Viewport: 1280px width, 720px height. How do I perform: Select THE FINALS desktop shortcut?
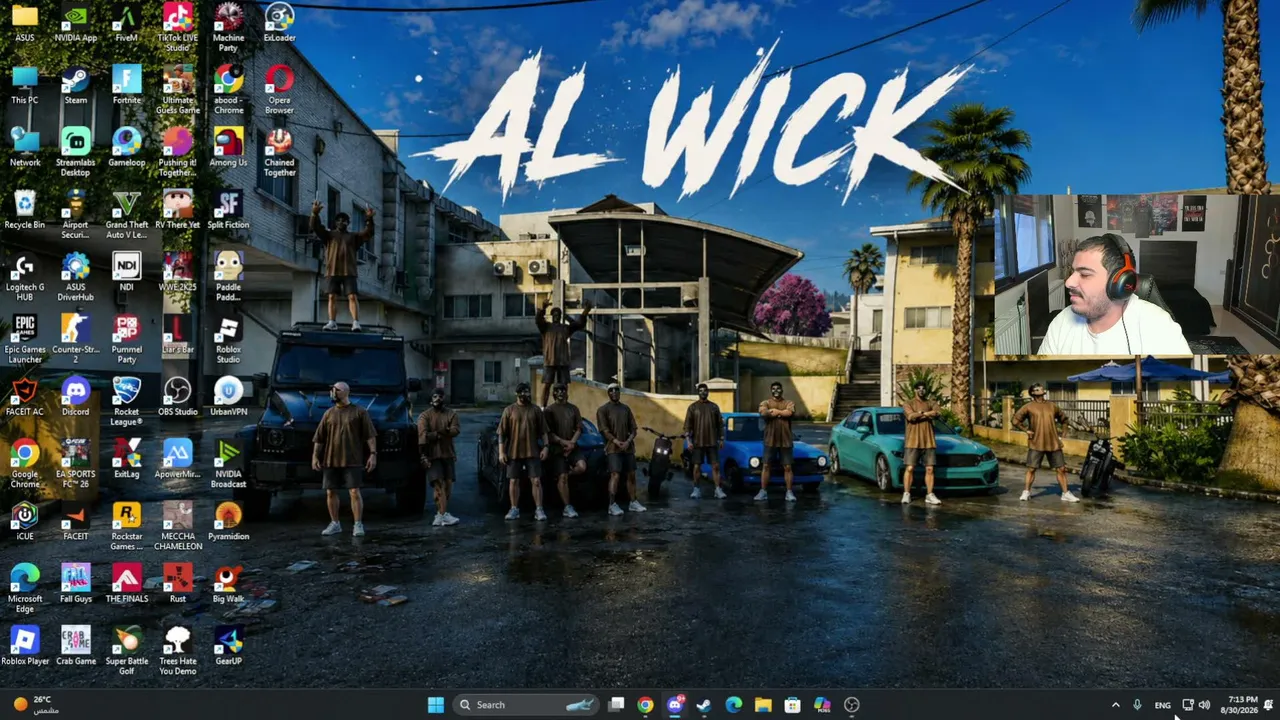click(127, 584)
